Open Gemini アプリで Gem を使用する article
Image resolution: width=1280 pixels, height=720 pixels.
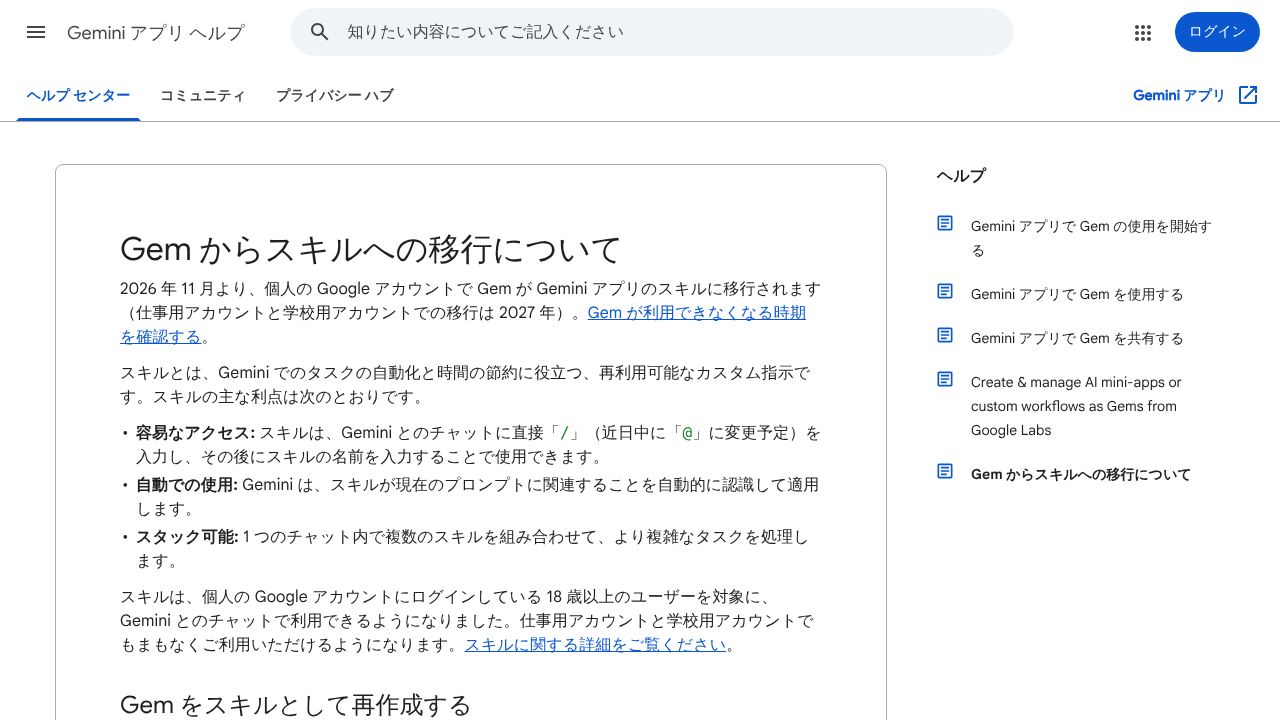(1077, 294)
